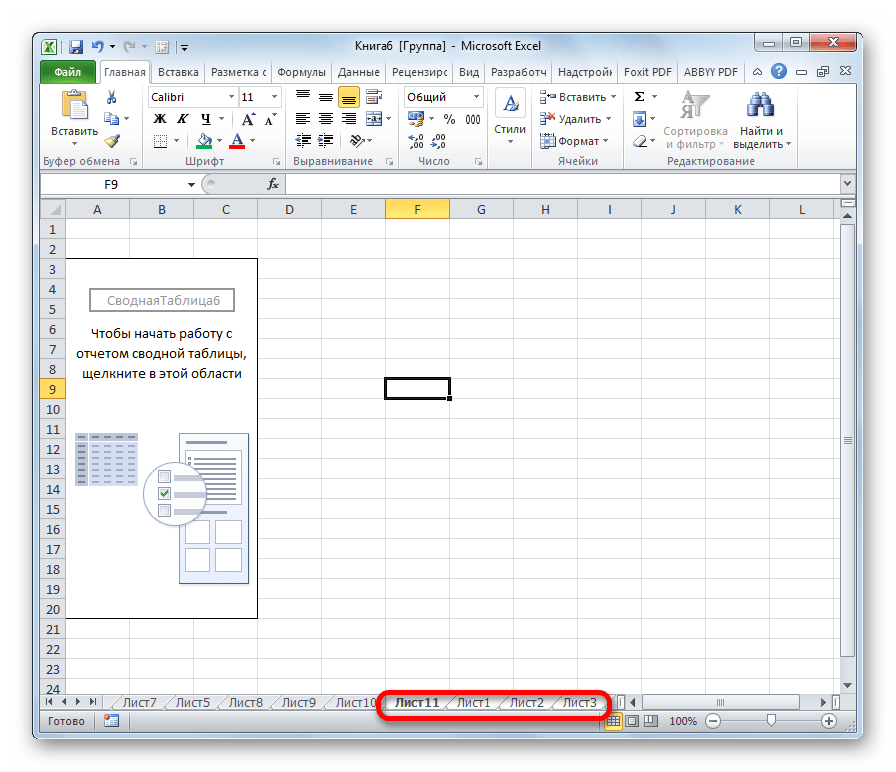Save the workbook with the floppy disk icon
Screen dimensions: 896x772
pos(75,47)
